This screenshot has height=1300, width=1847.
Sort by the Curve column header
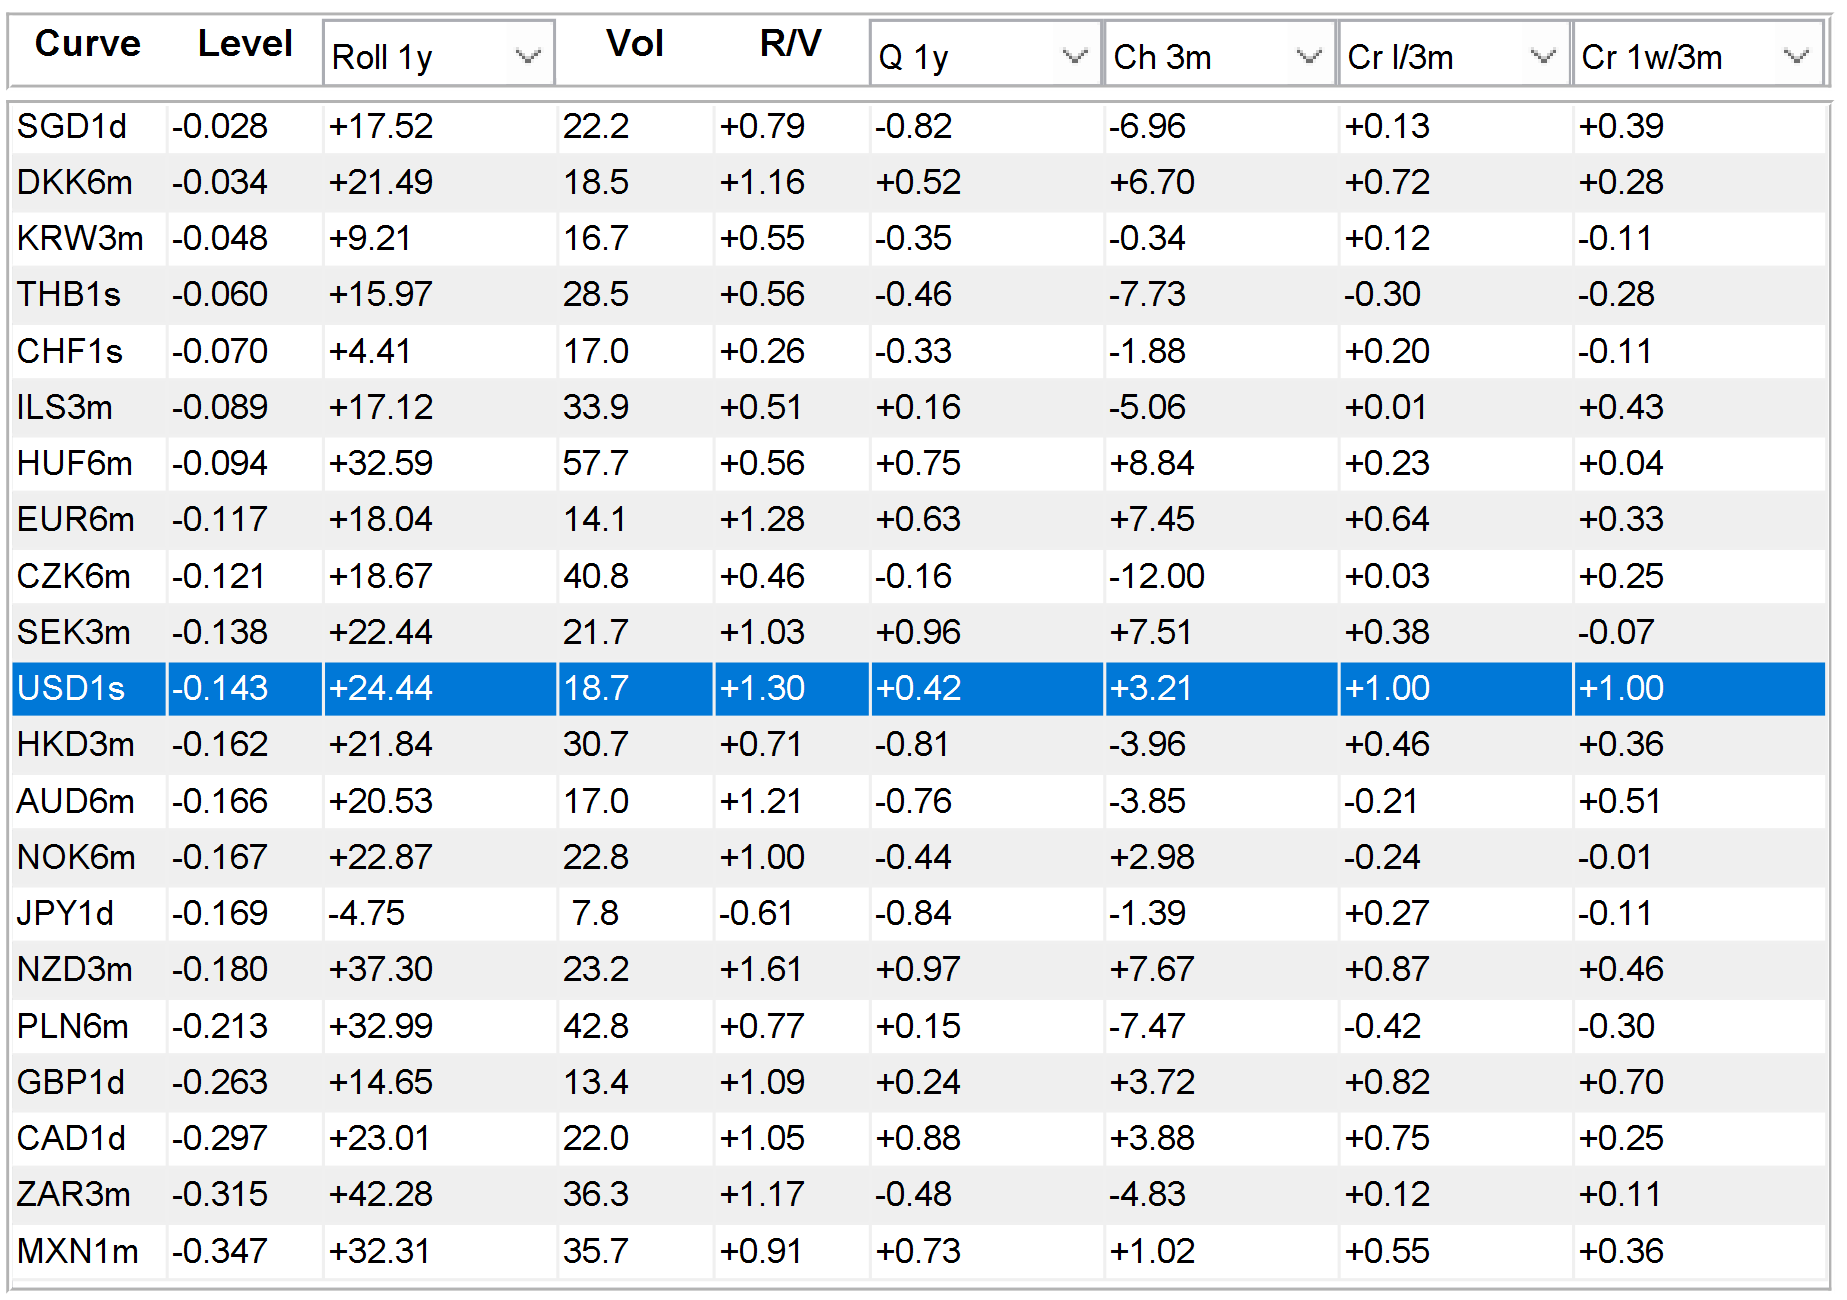88,44
